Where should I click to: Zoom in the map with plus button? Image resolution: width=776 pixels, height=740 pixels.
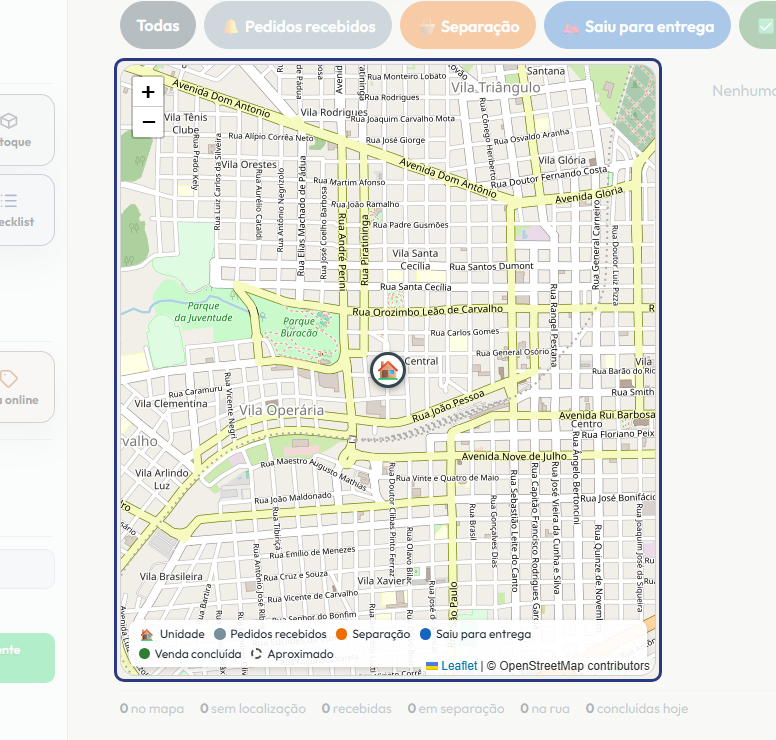point(148,92)
